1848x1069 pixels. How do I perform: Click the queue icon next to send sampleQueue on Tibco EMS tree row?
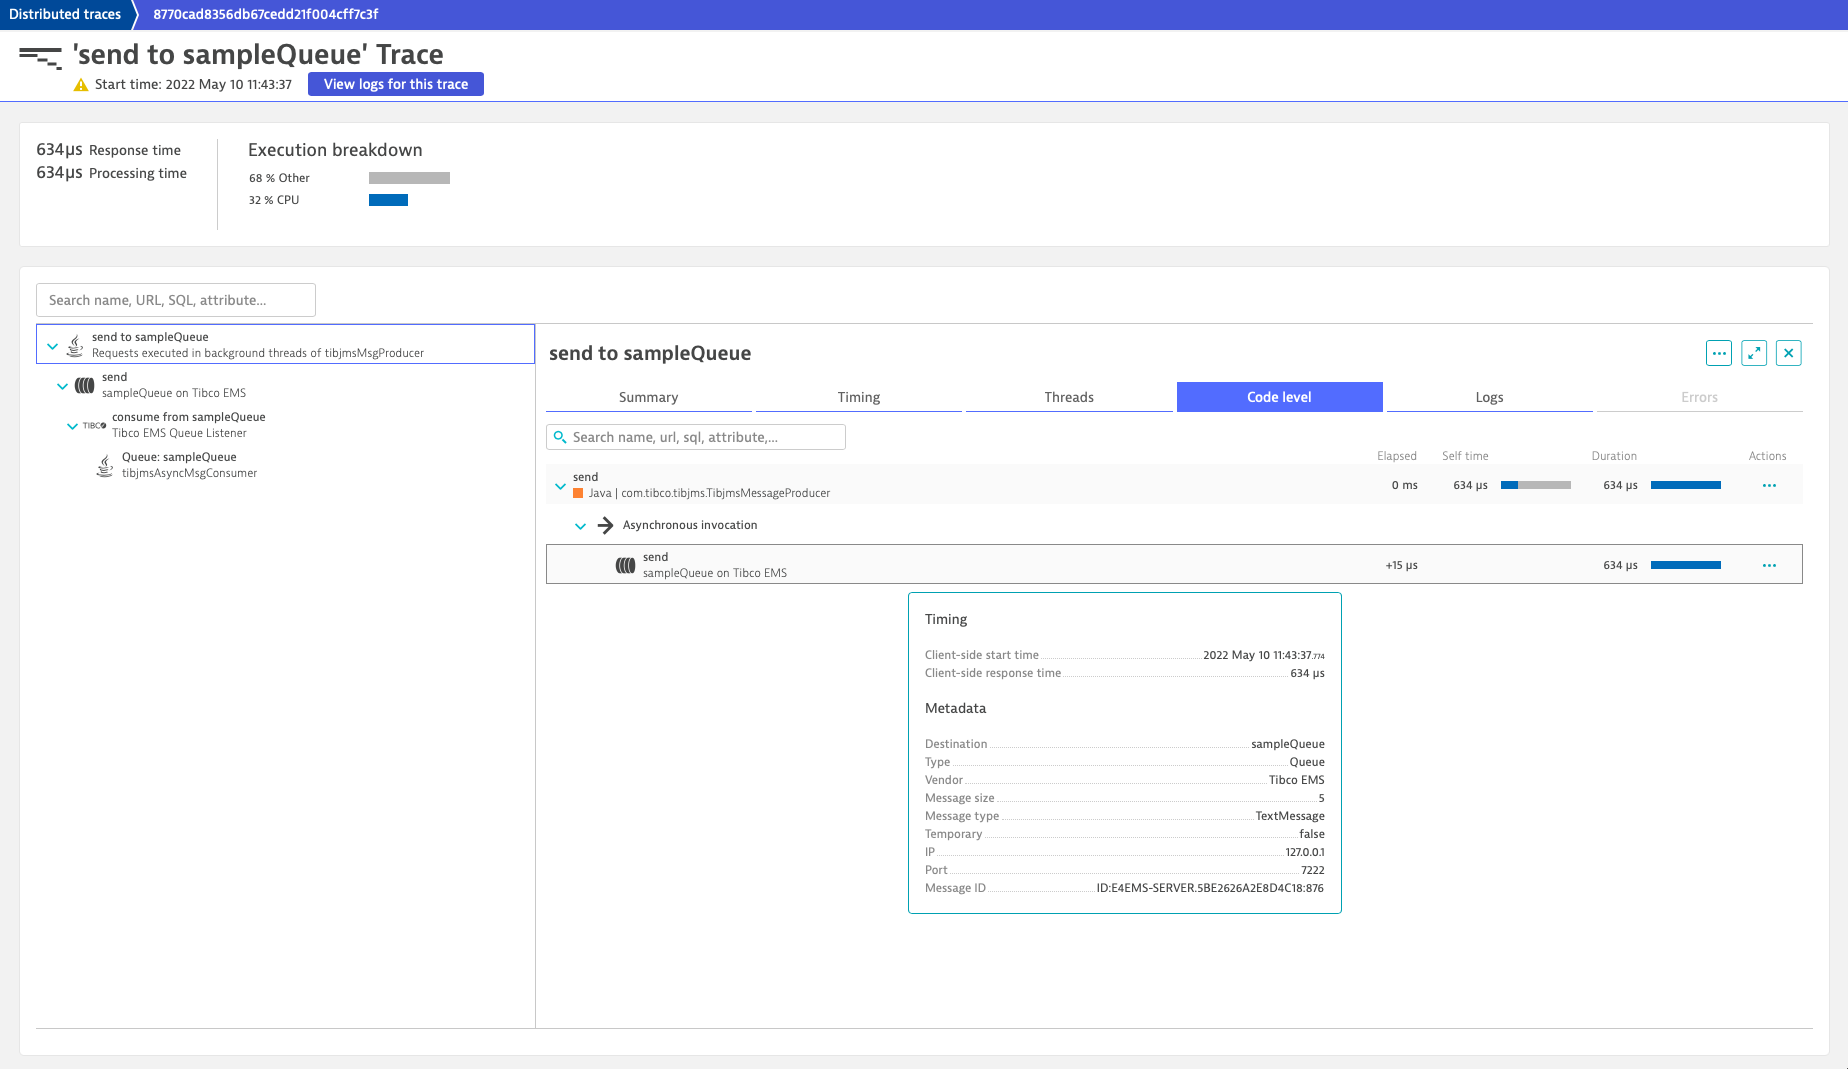tap(85, 385)
